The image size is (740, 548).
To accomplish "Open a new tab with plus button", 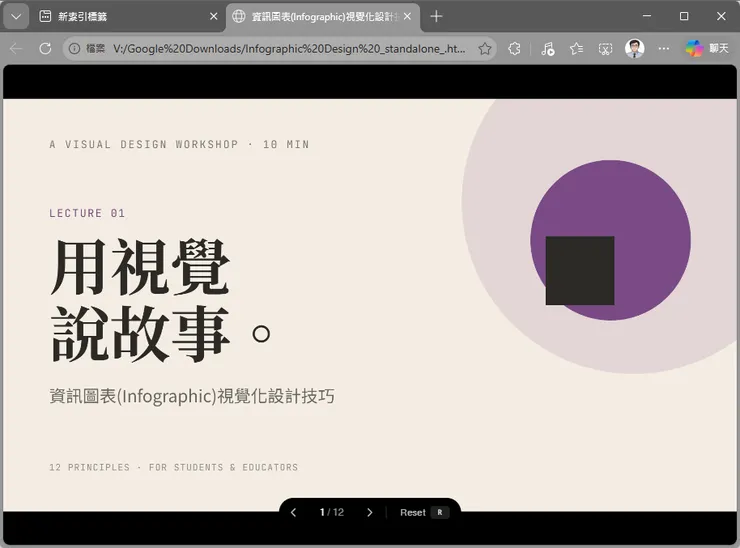I will coord(437,17).
